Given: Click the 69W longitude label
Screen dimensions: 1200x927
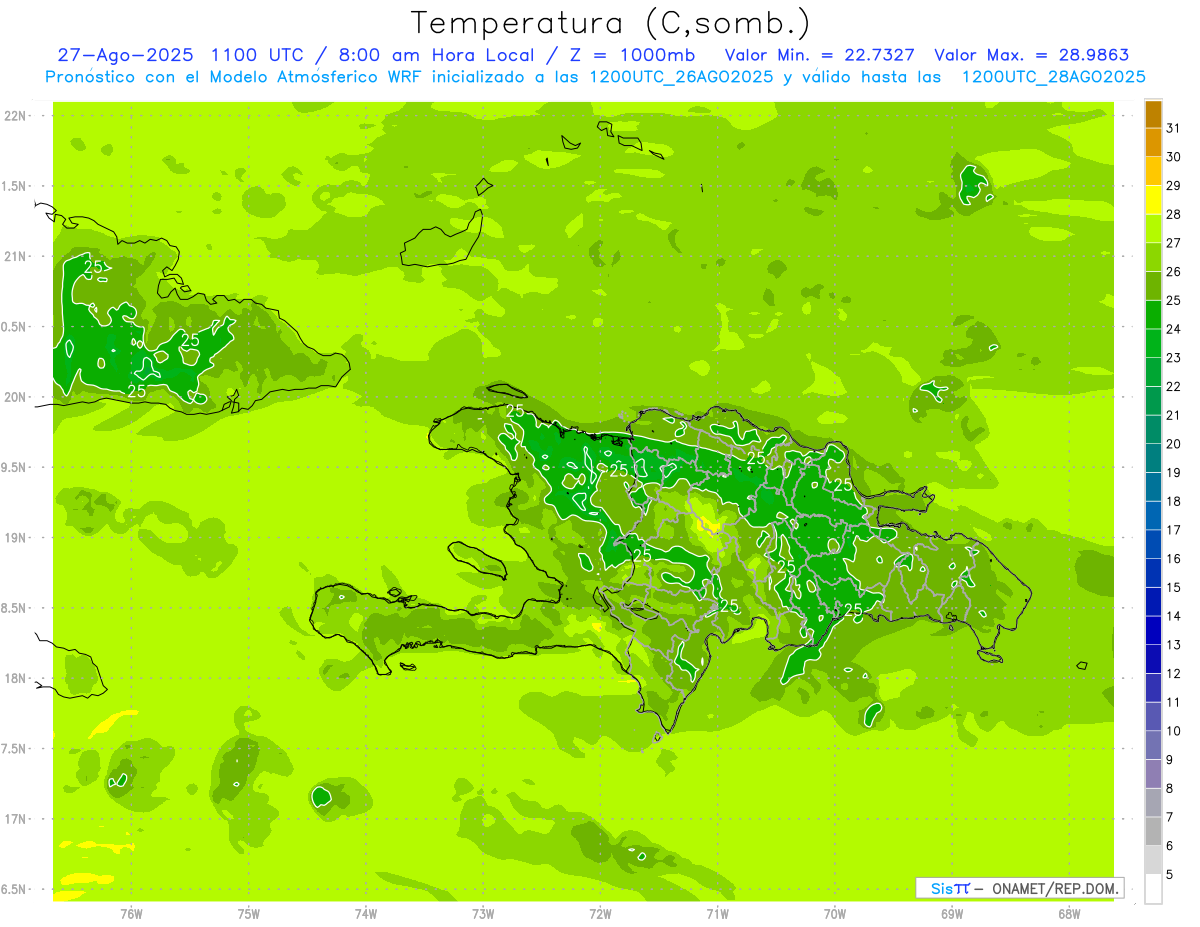Looking at the screenshot, I should (x=952, y=914).
